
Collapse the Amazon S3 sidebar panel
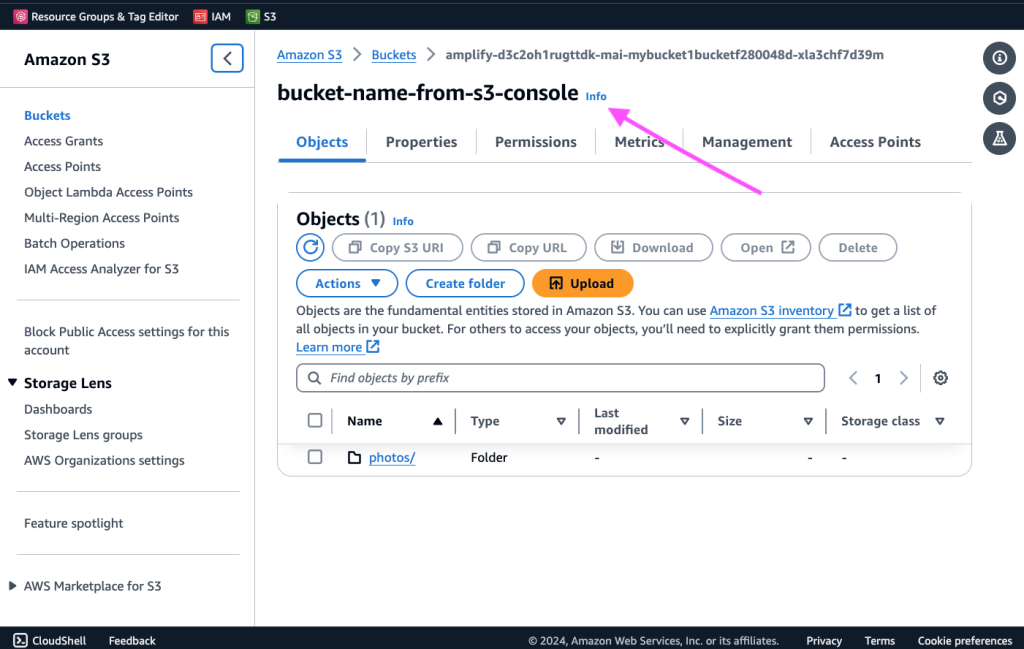(x=227, y=58)
